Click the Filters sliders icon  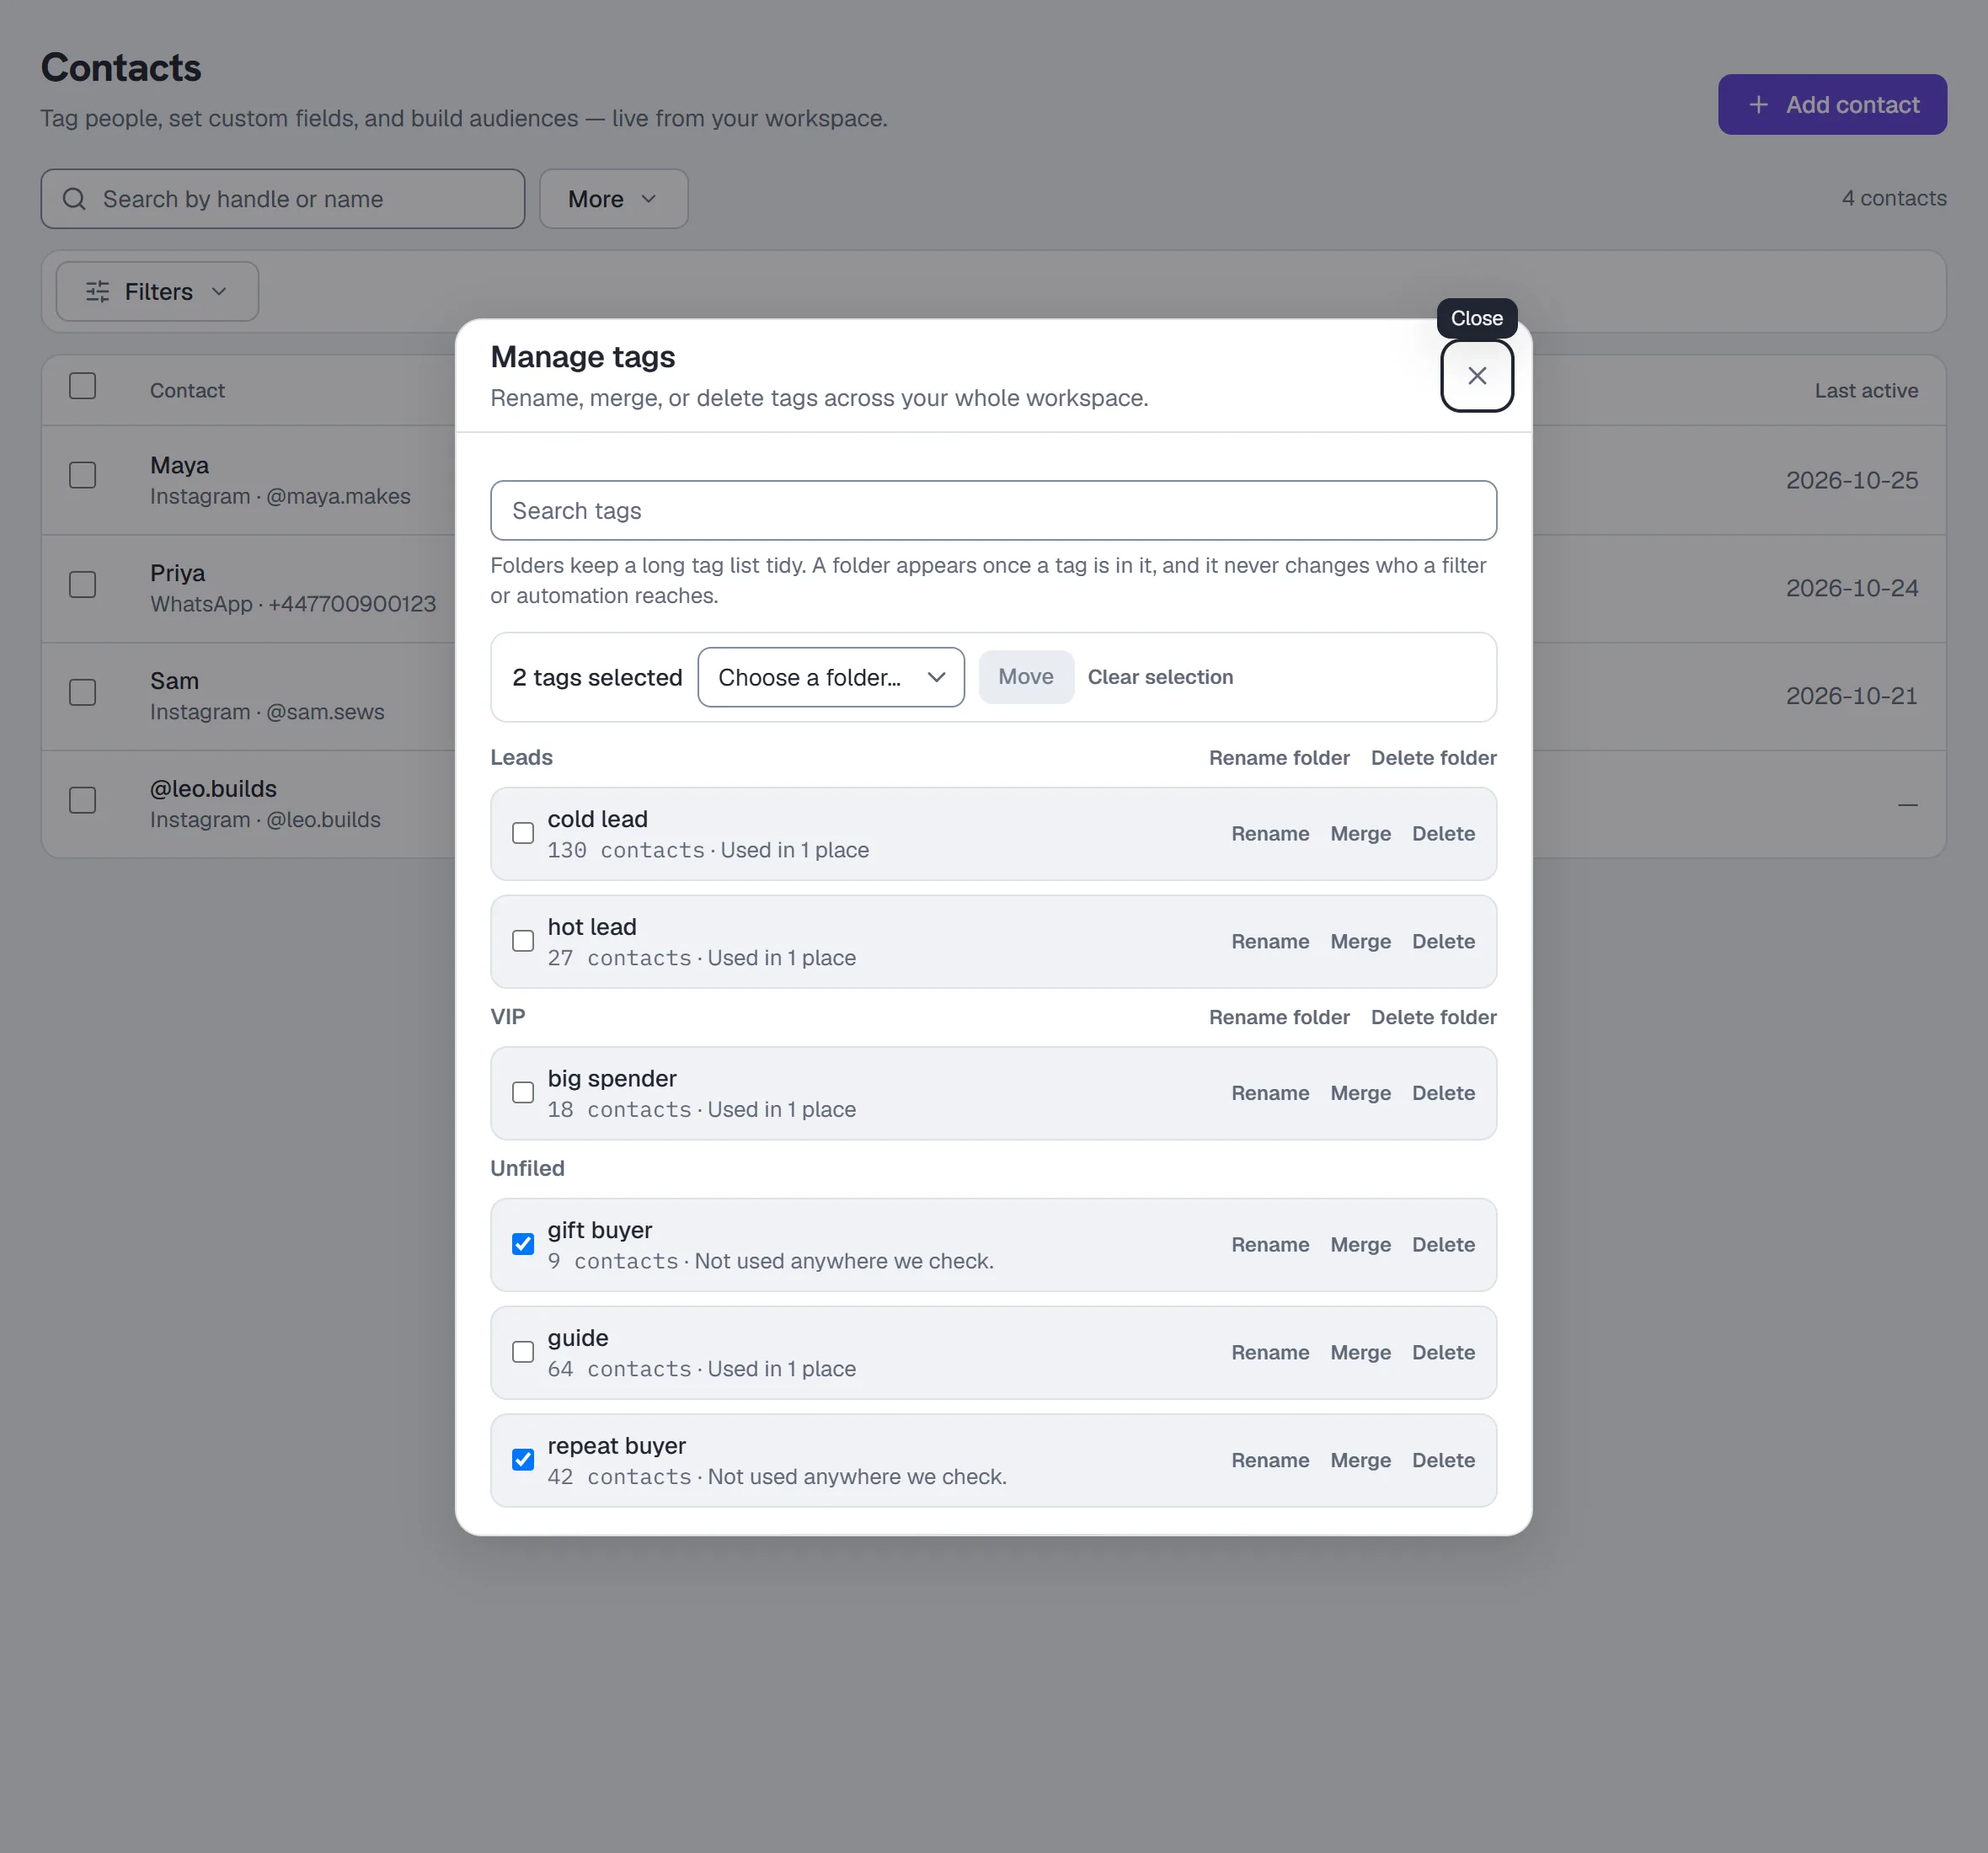click(x=97, y=292)
